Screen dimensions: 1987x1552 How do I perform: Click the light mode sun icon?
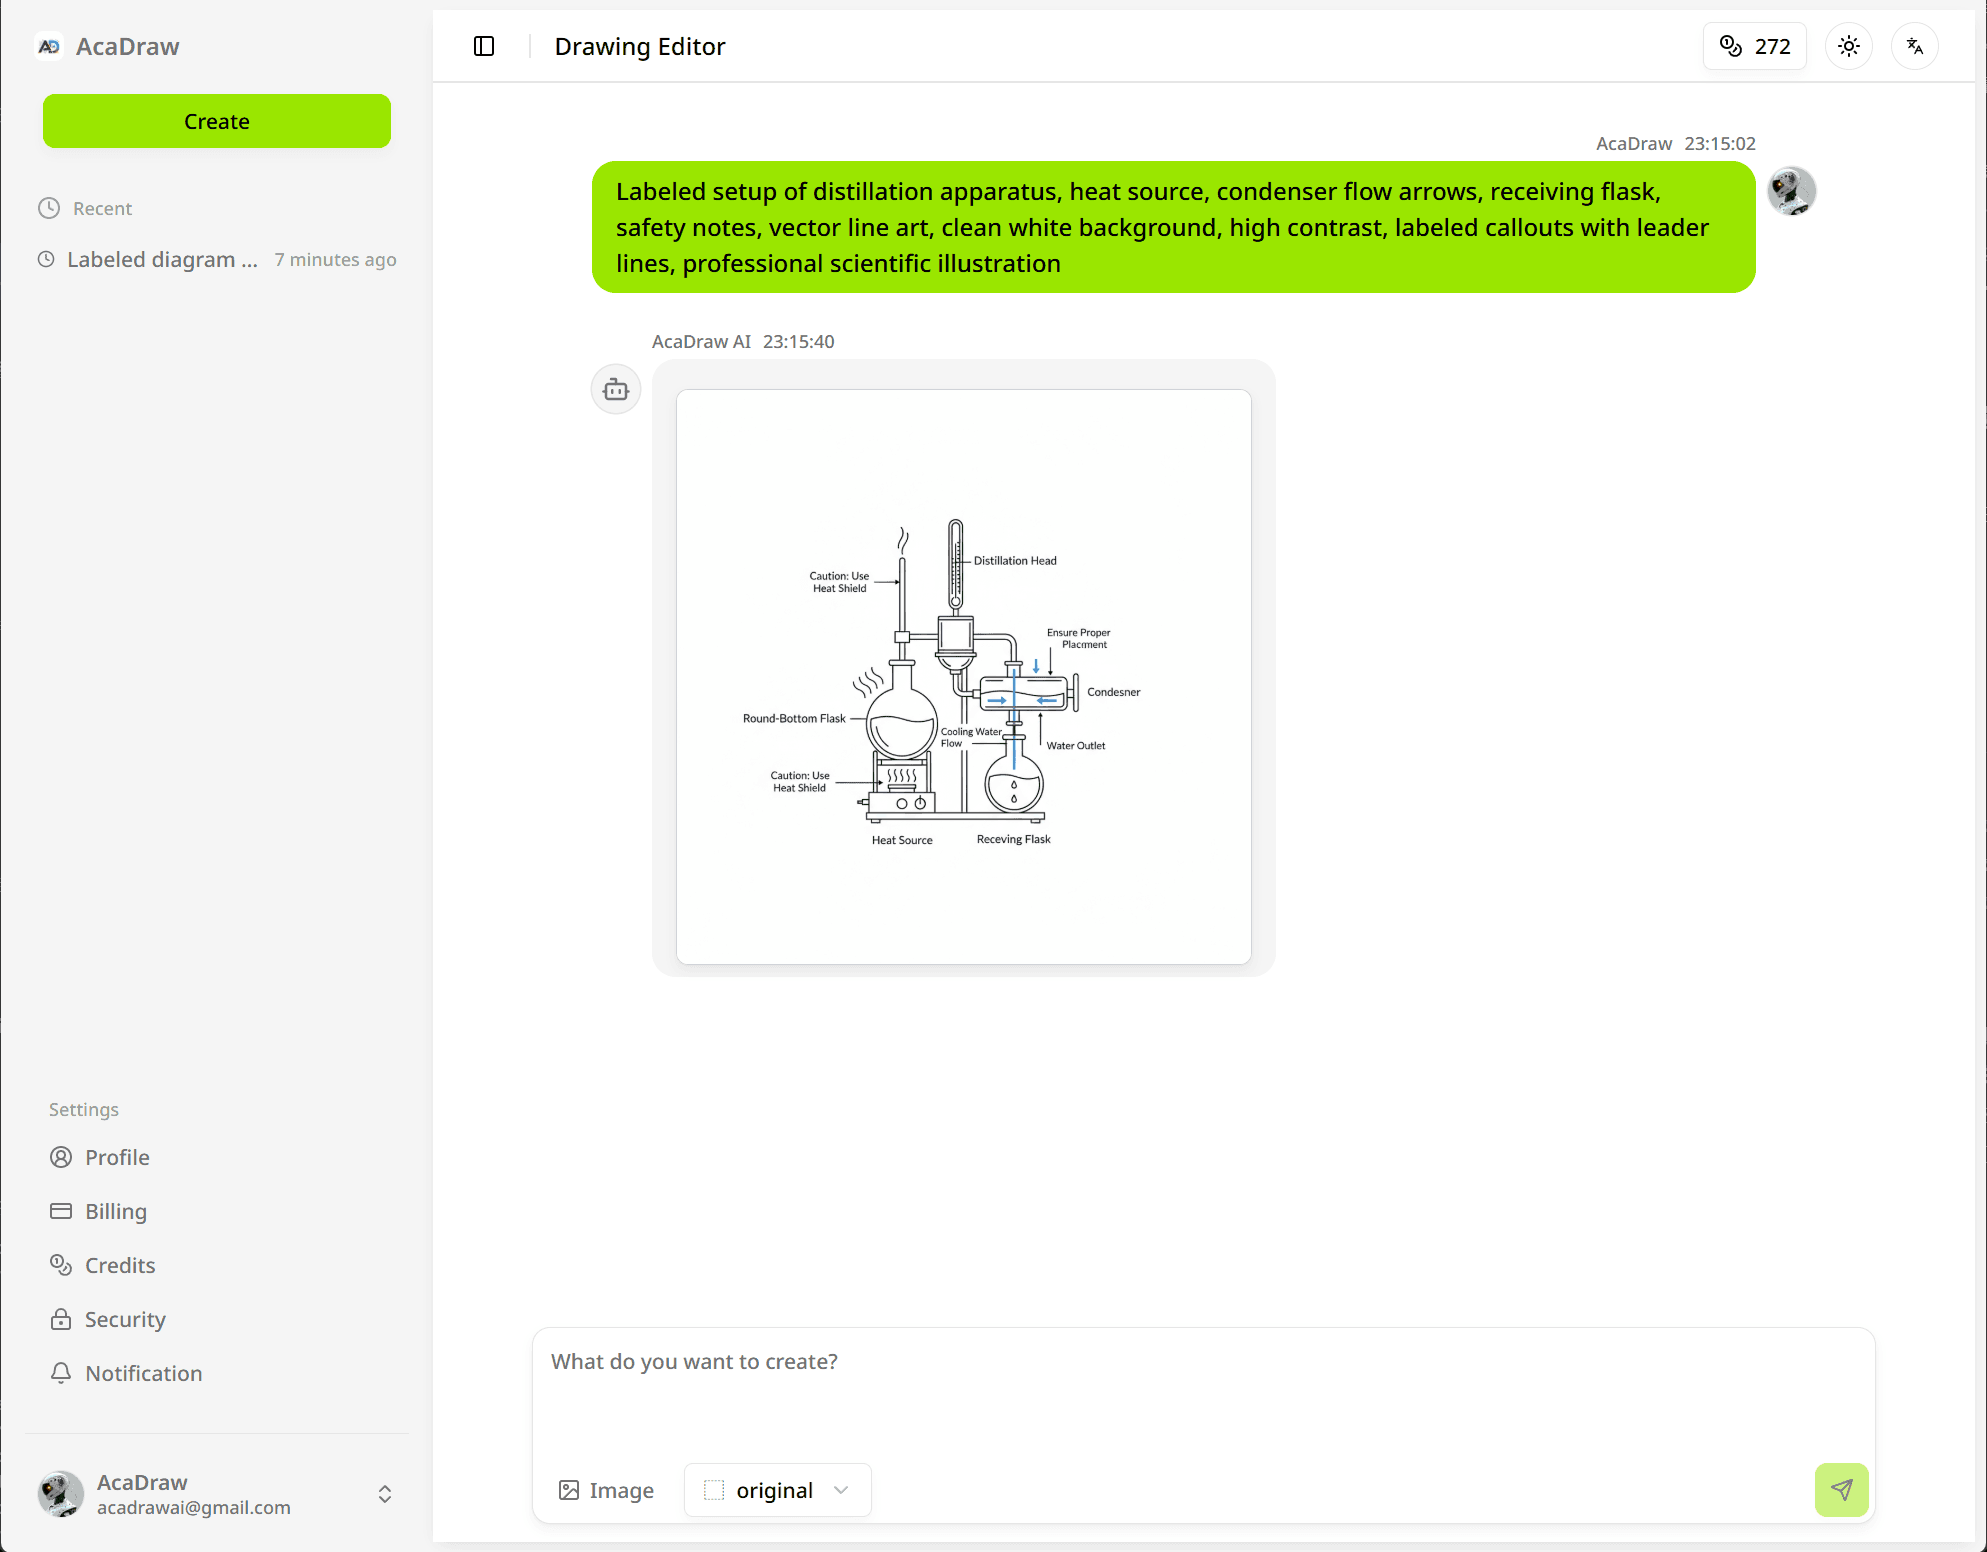point(1848,45)
